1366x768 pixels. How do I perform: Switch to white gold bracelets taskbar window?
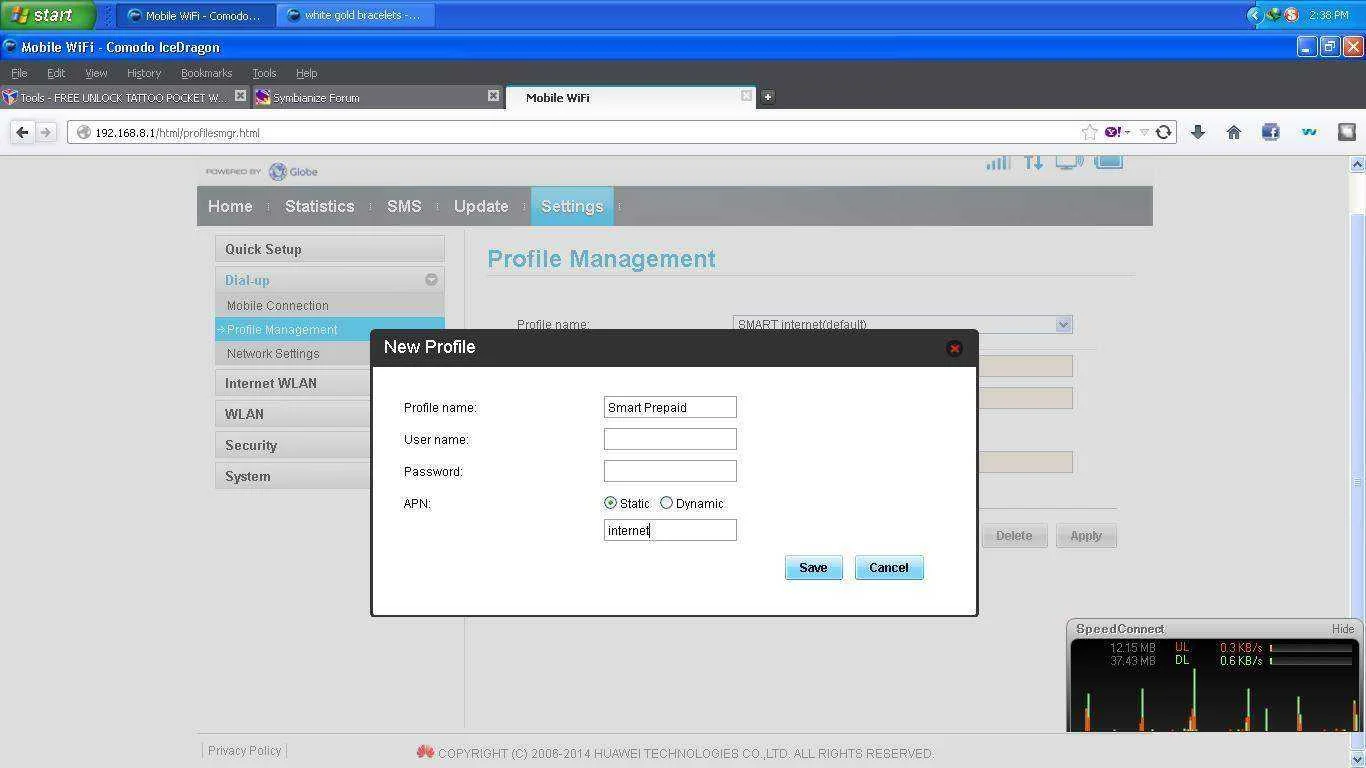pyautogui.click(x=354, y=15)
